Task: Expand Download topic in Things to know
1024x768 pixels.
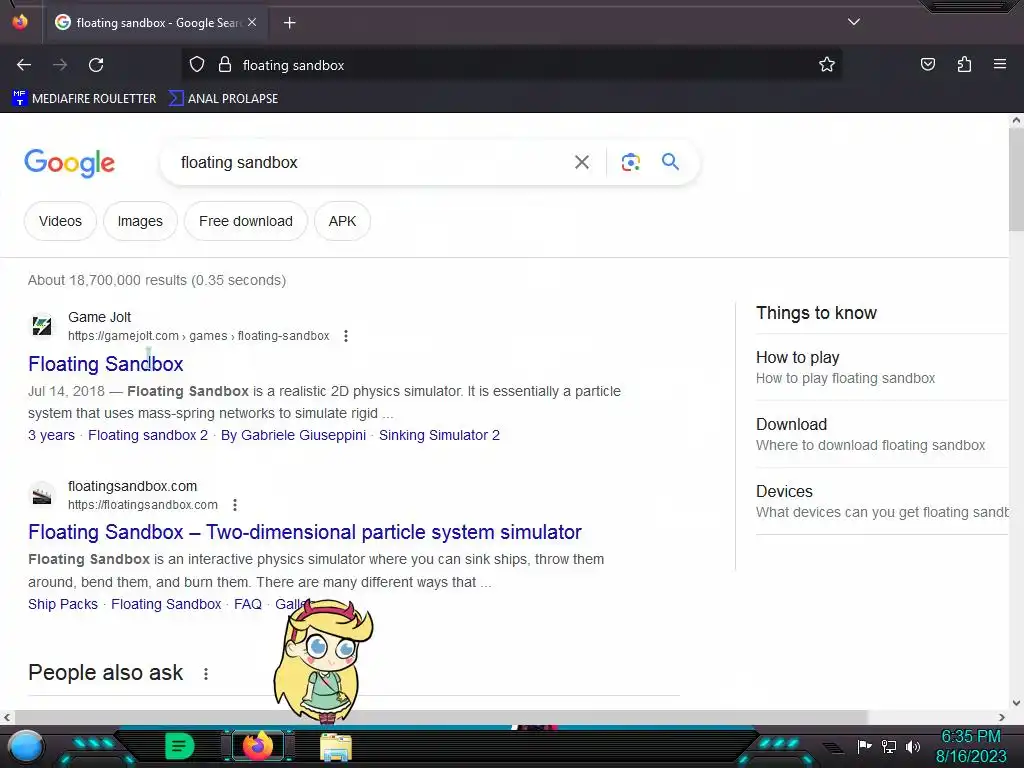Action: tap(882, 434)
